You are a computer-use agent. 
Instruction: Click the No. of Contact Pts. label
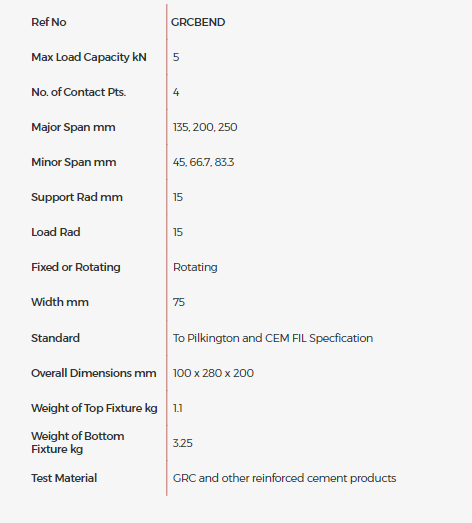79,92
